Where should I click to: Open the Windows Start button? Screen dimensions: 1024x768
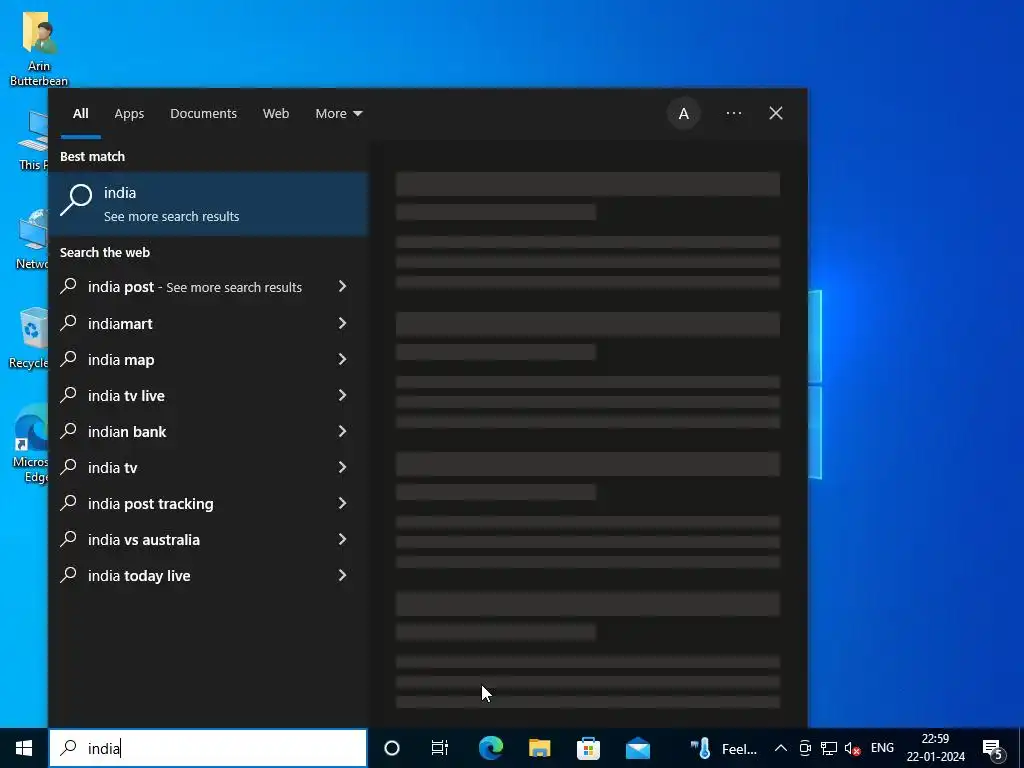[x=24, y=748]
